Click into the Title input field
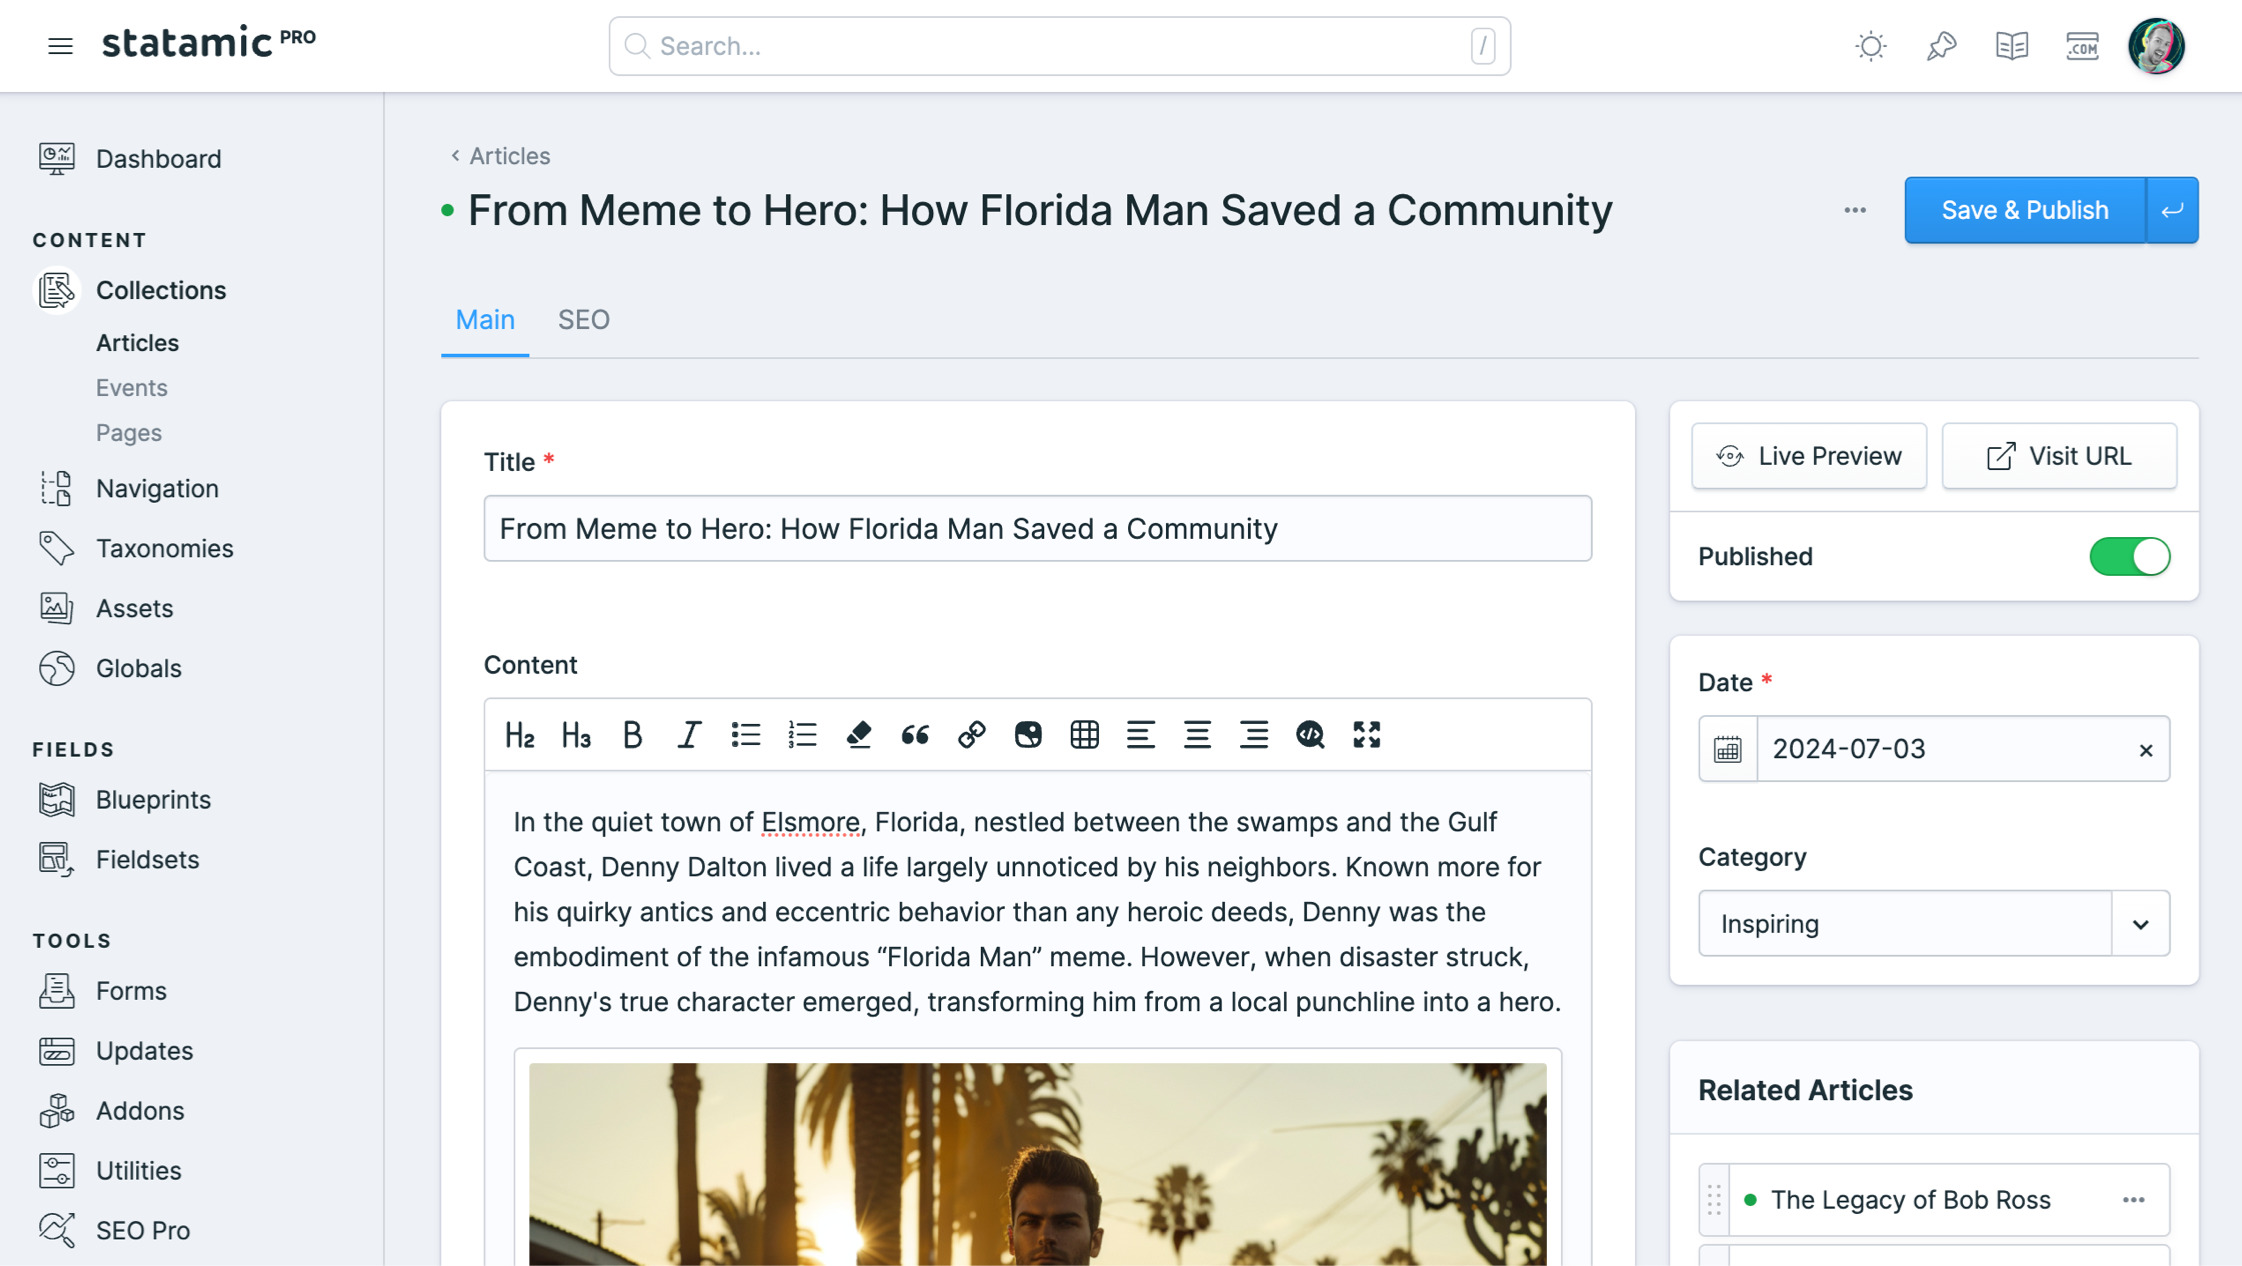 point(1037,528)
